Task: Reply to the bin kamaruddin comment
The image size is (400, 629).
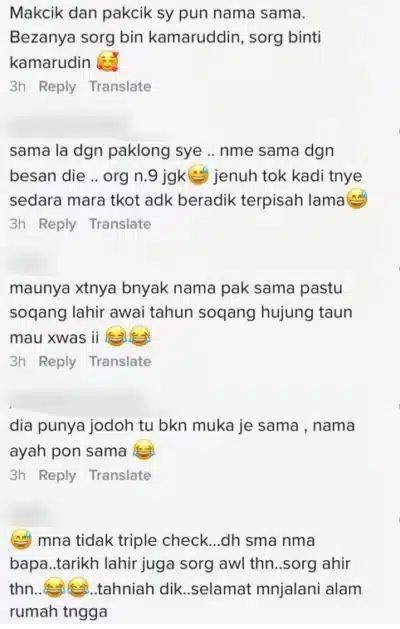Action: (57, 87)
